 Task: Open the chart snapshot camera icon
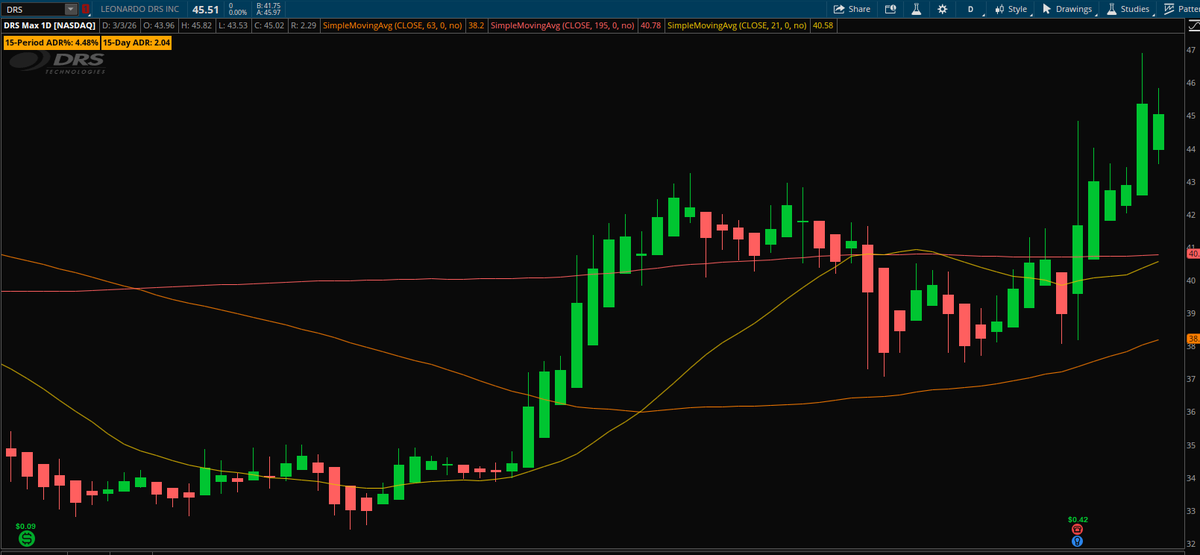coord(889,9)
